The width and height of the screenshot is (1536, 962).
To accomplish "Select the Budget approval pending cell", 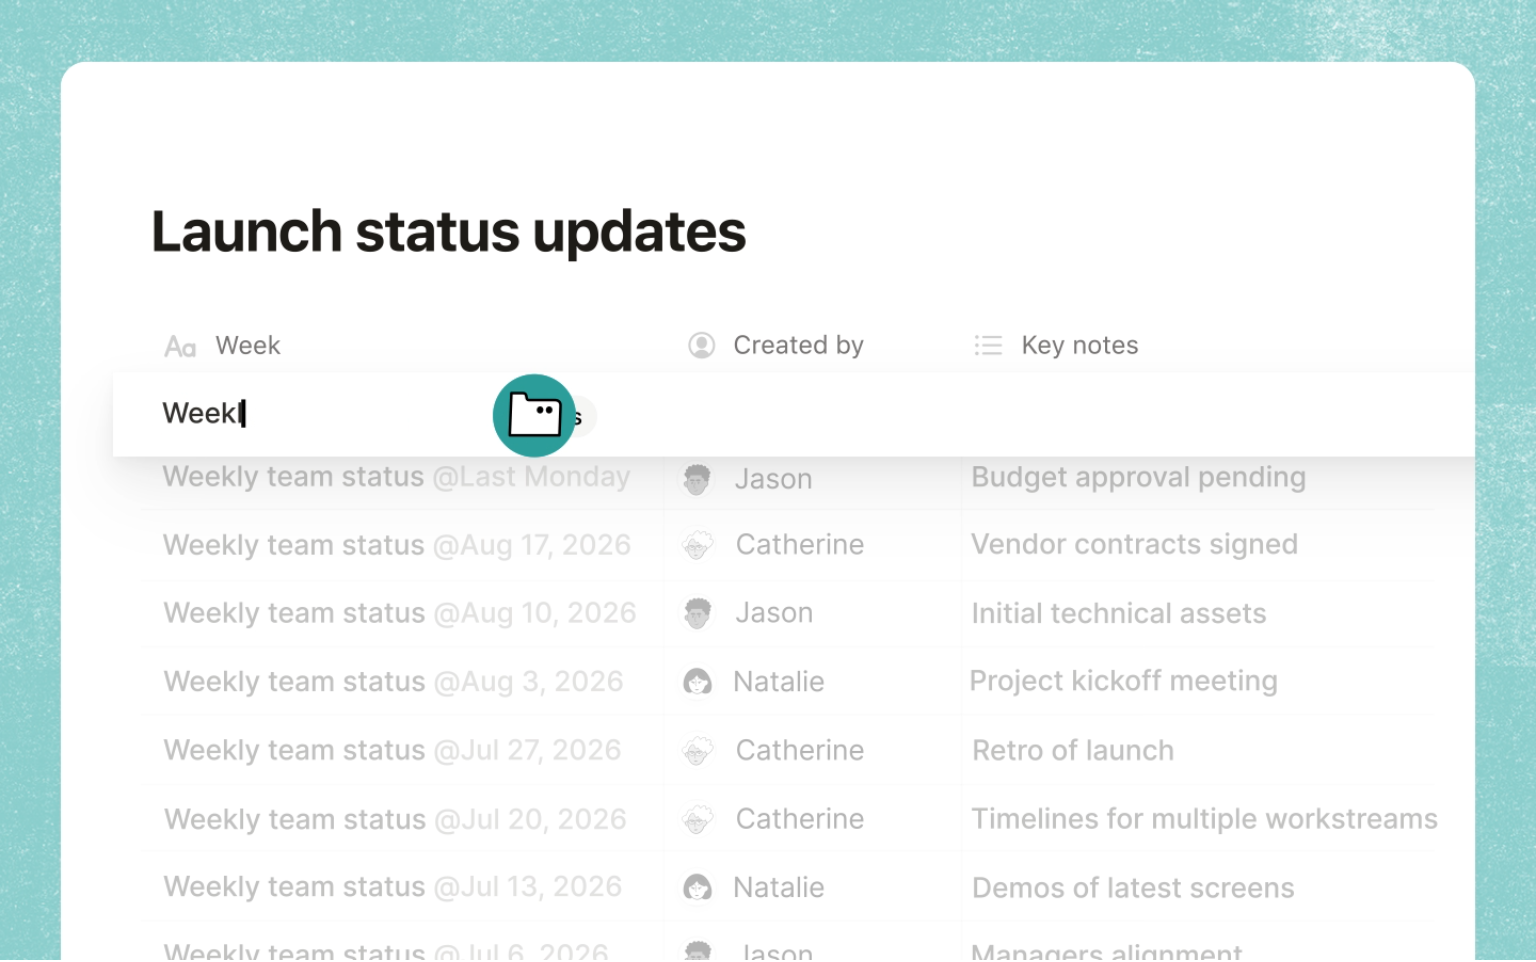I will [1138, 478].
